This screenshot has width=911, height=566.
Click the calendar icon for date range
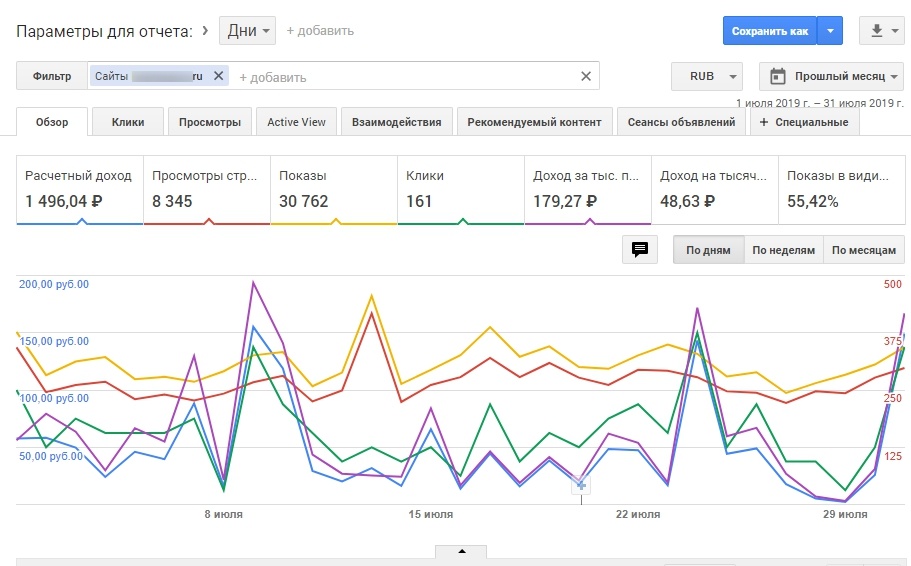pyautogui.click(x=778, y=76)
